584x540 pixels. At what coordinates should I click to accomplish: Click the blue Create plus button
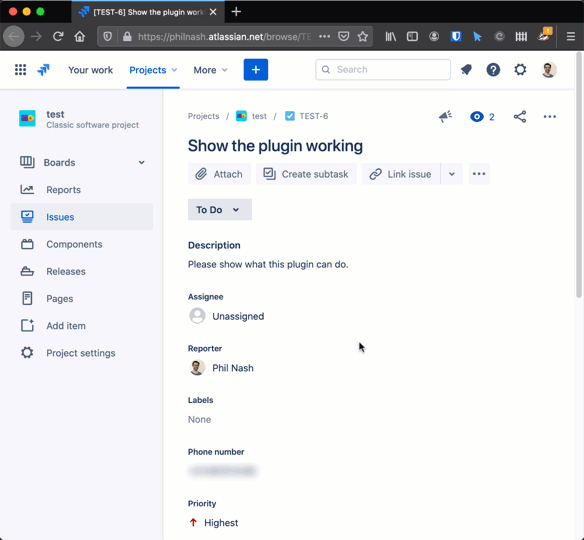pyautogui.click(x=256, y=70)
